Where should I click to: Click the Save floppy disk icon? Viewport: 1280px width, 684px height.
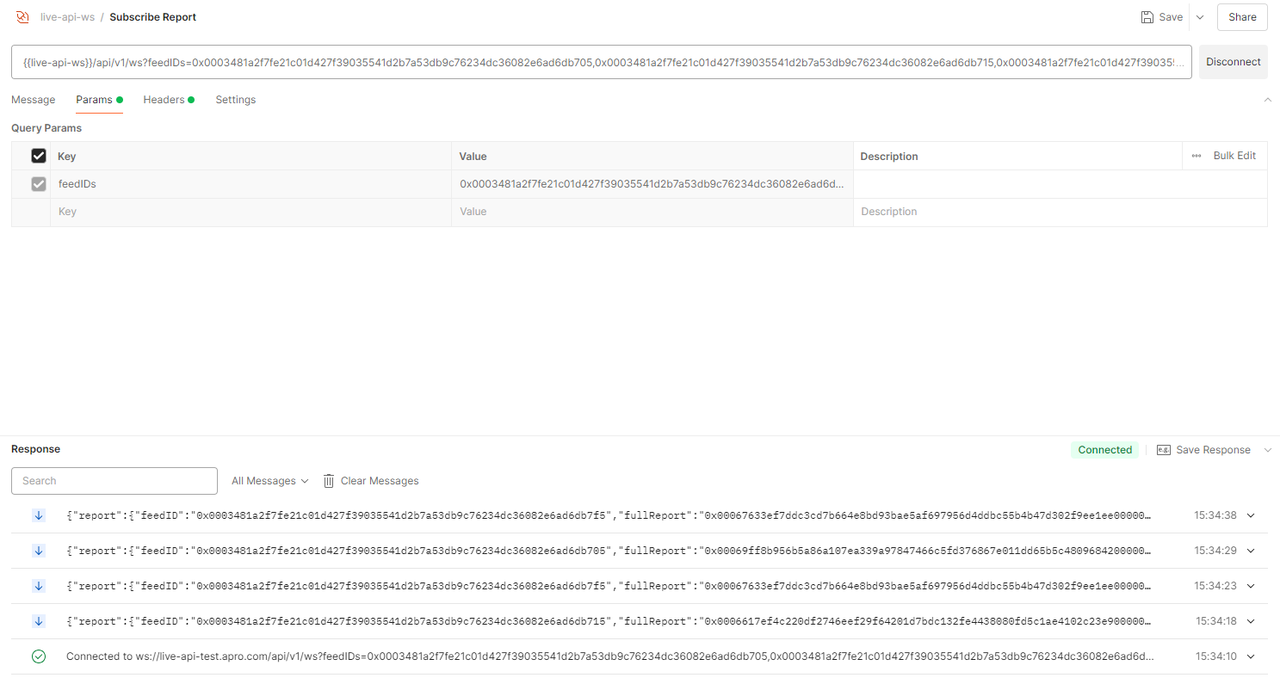tap(1147, 17)
